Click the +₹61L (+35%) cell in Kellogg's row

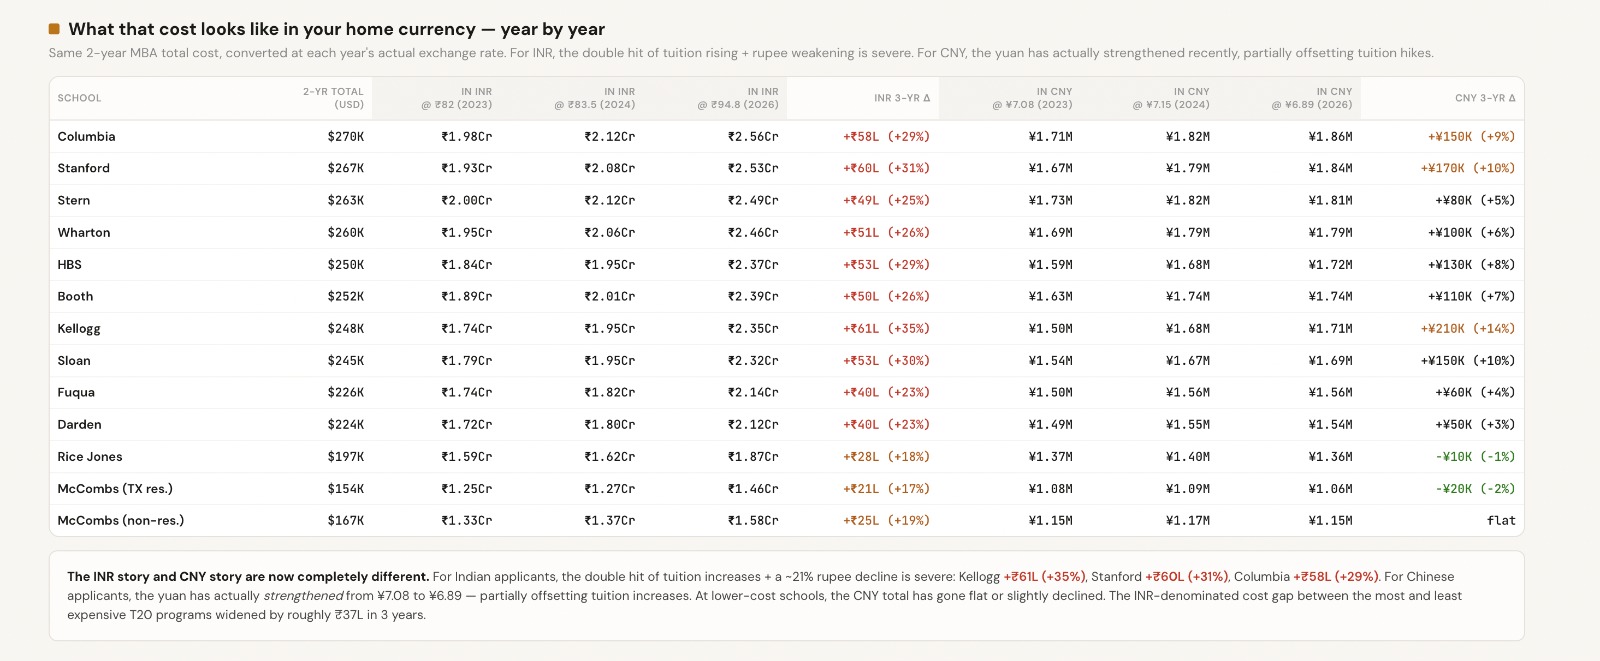(886, 329)
